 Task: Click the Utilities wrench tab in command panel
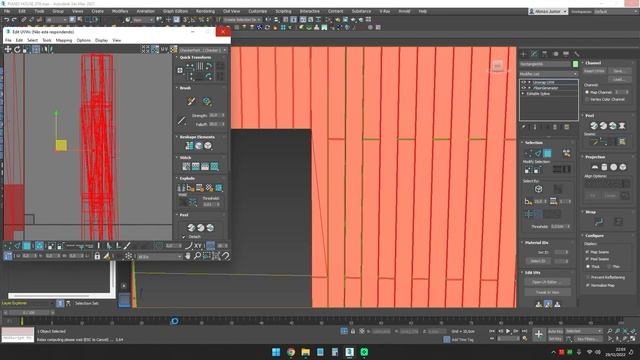576,54
